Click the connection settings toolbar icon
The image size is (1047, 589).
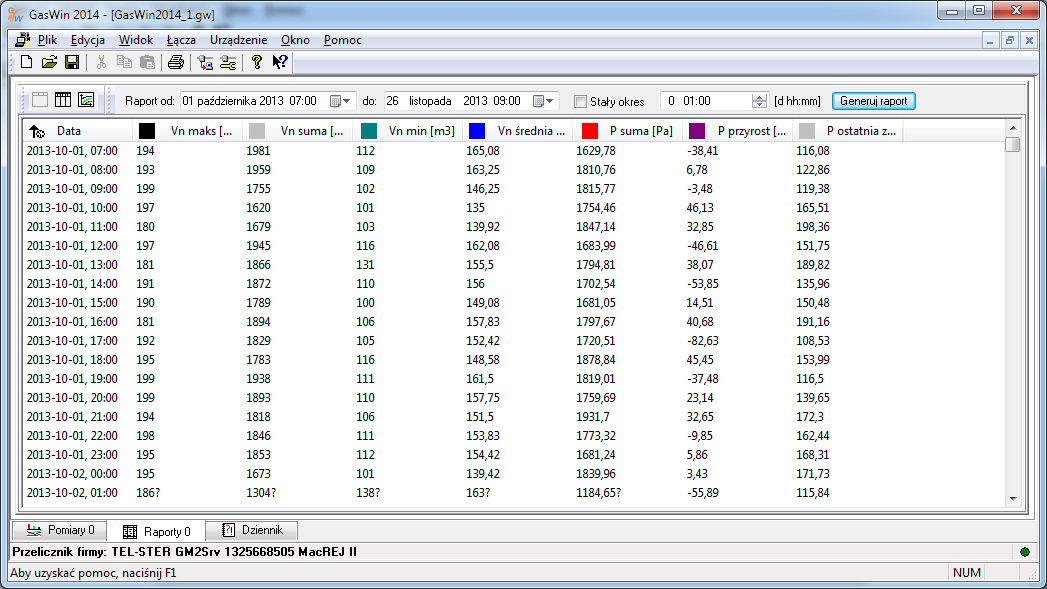[x=228, y=62]
